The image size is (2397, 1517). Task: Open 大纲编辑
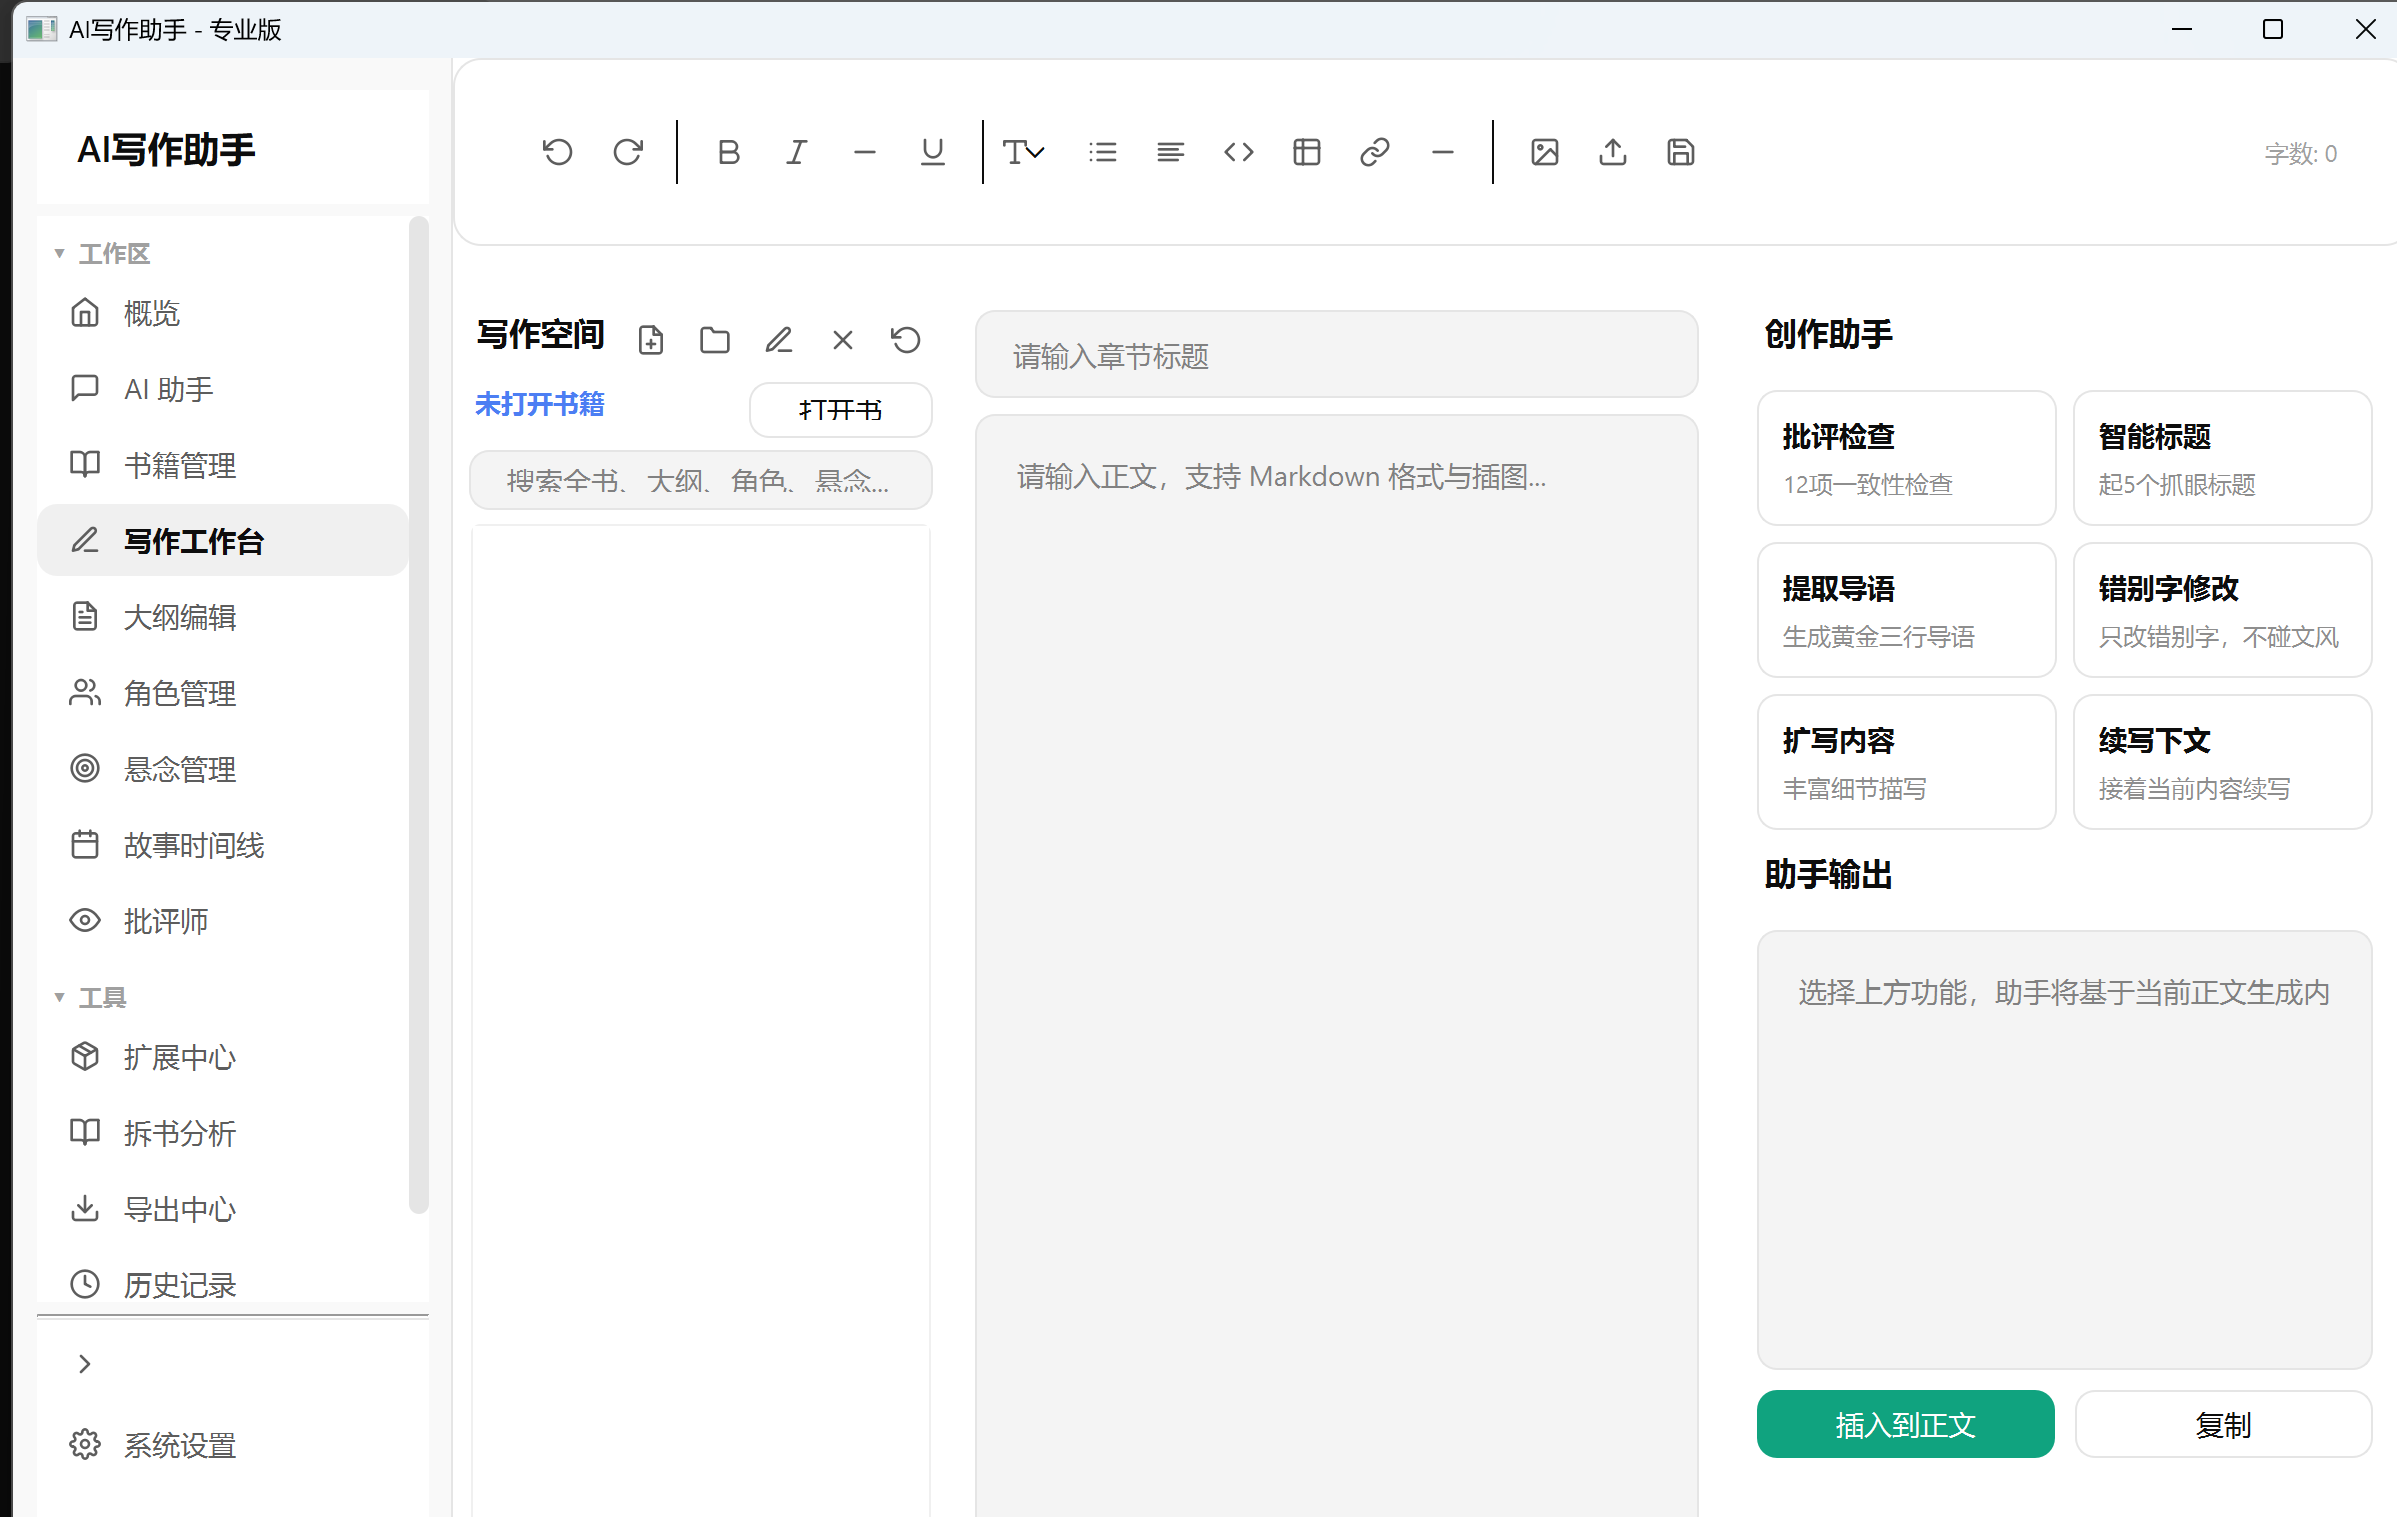[x=222, y=617]
